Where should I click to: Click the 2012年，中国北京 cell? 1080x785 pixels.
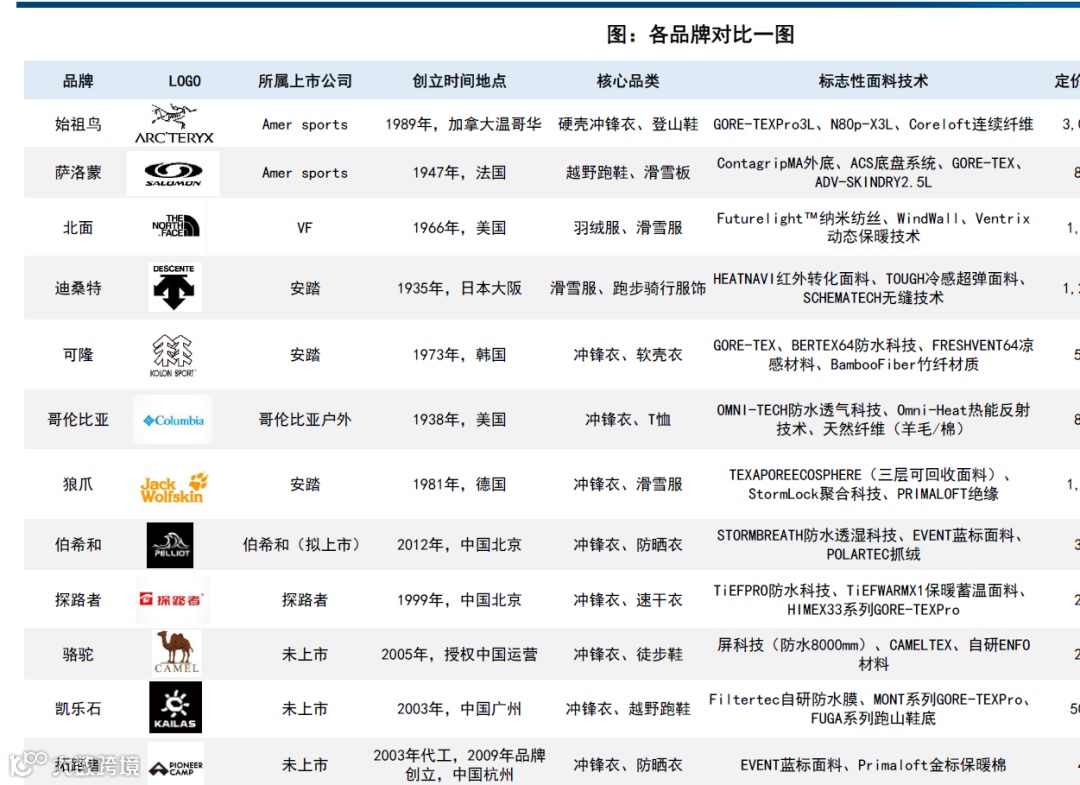click(x=459, y=545)
